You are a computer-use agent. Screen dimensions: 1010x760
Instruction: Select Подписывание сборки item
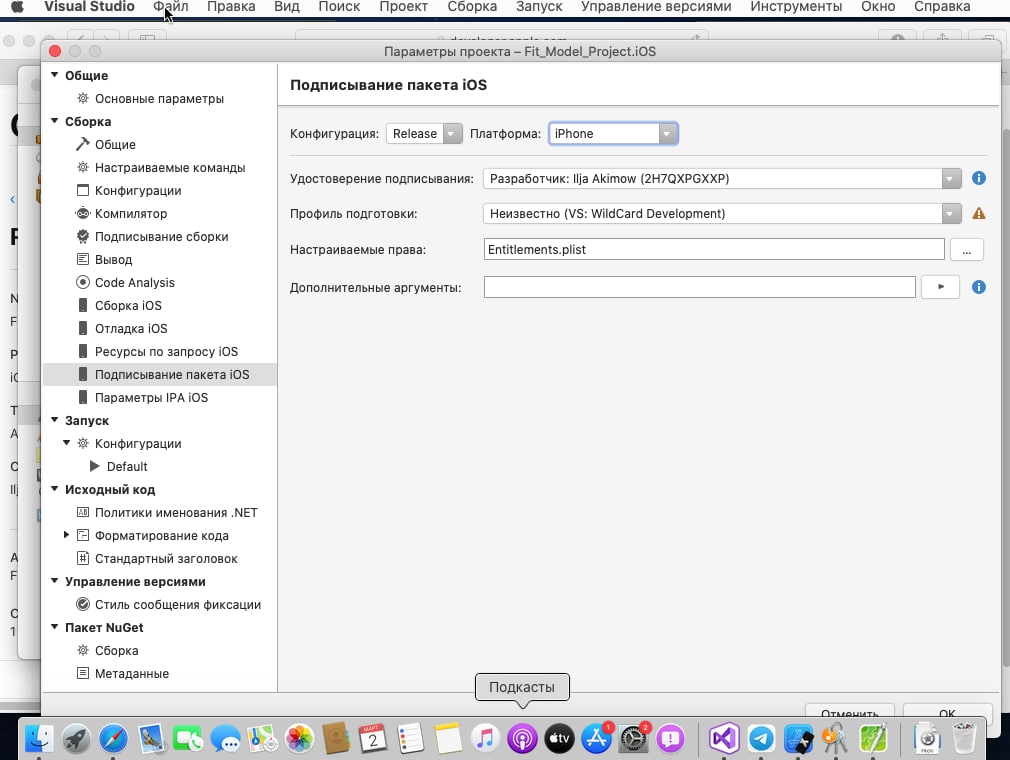click(x=161, y=236)
